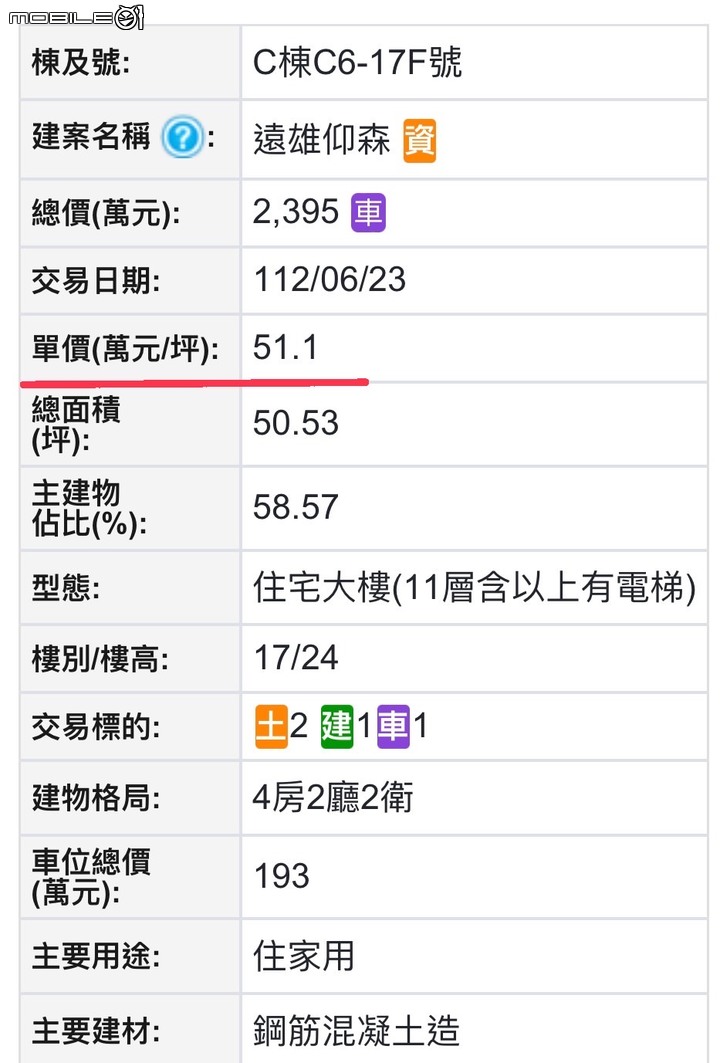Click the total price value 2,395
The width and height of the screenshot is (720, 1063).
(x=296, y=212)
